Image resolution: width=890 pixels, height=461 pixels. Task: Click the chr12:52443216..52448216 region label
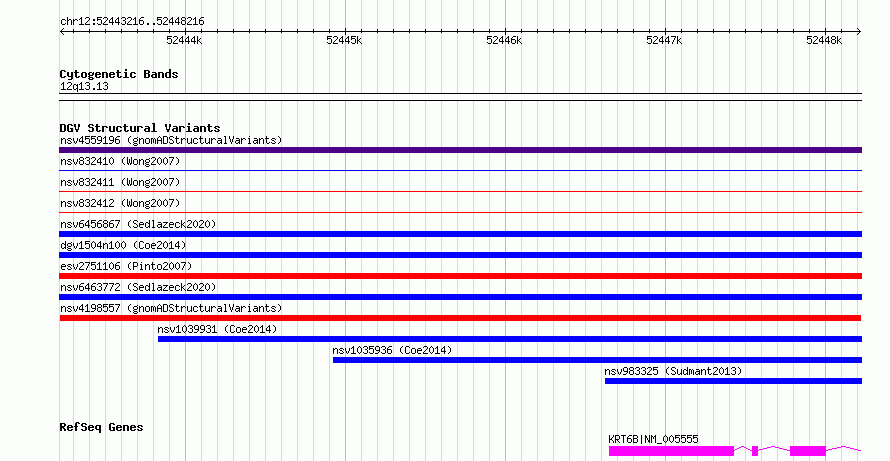tap(132, 22)
